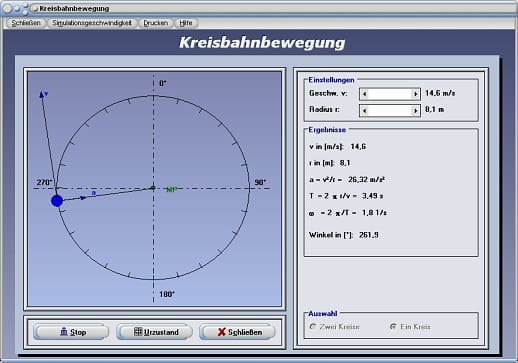Click the 90° angle label
518x363 pixels.
tap(260, 182)
